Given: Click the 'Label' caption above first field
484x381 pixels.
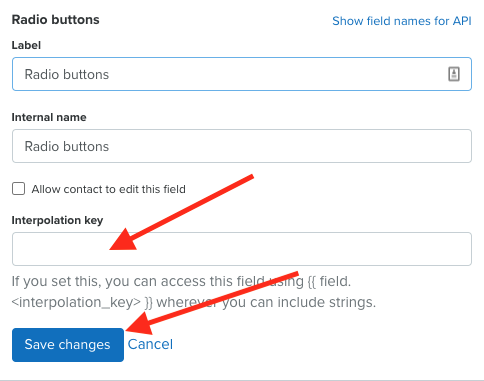Looking at the screenshot, I should tap(26, 45).
